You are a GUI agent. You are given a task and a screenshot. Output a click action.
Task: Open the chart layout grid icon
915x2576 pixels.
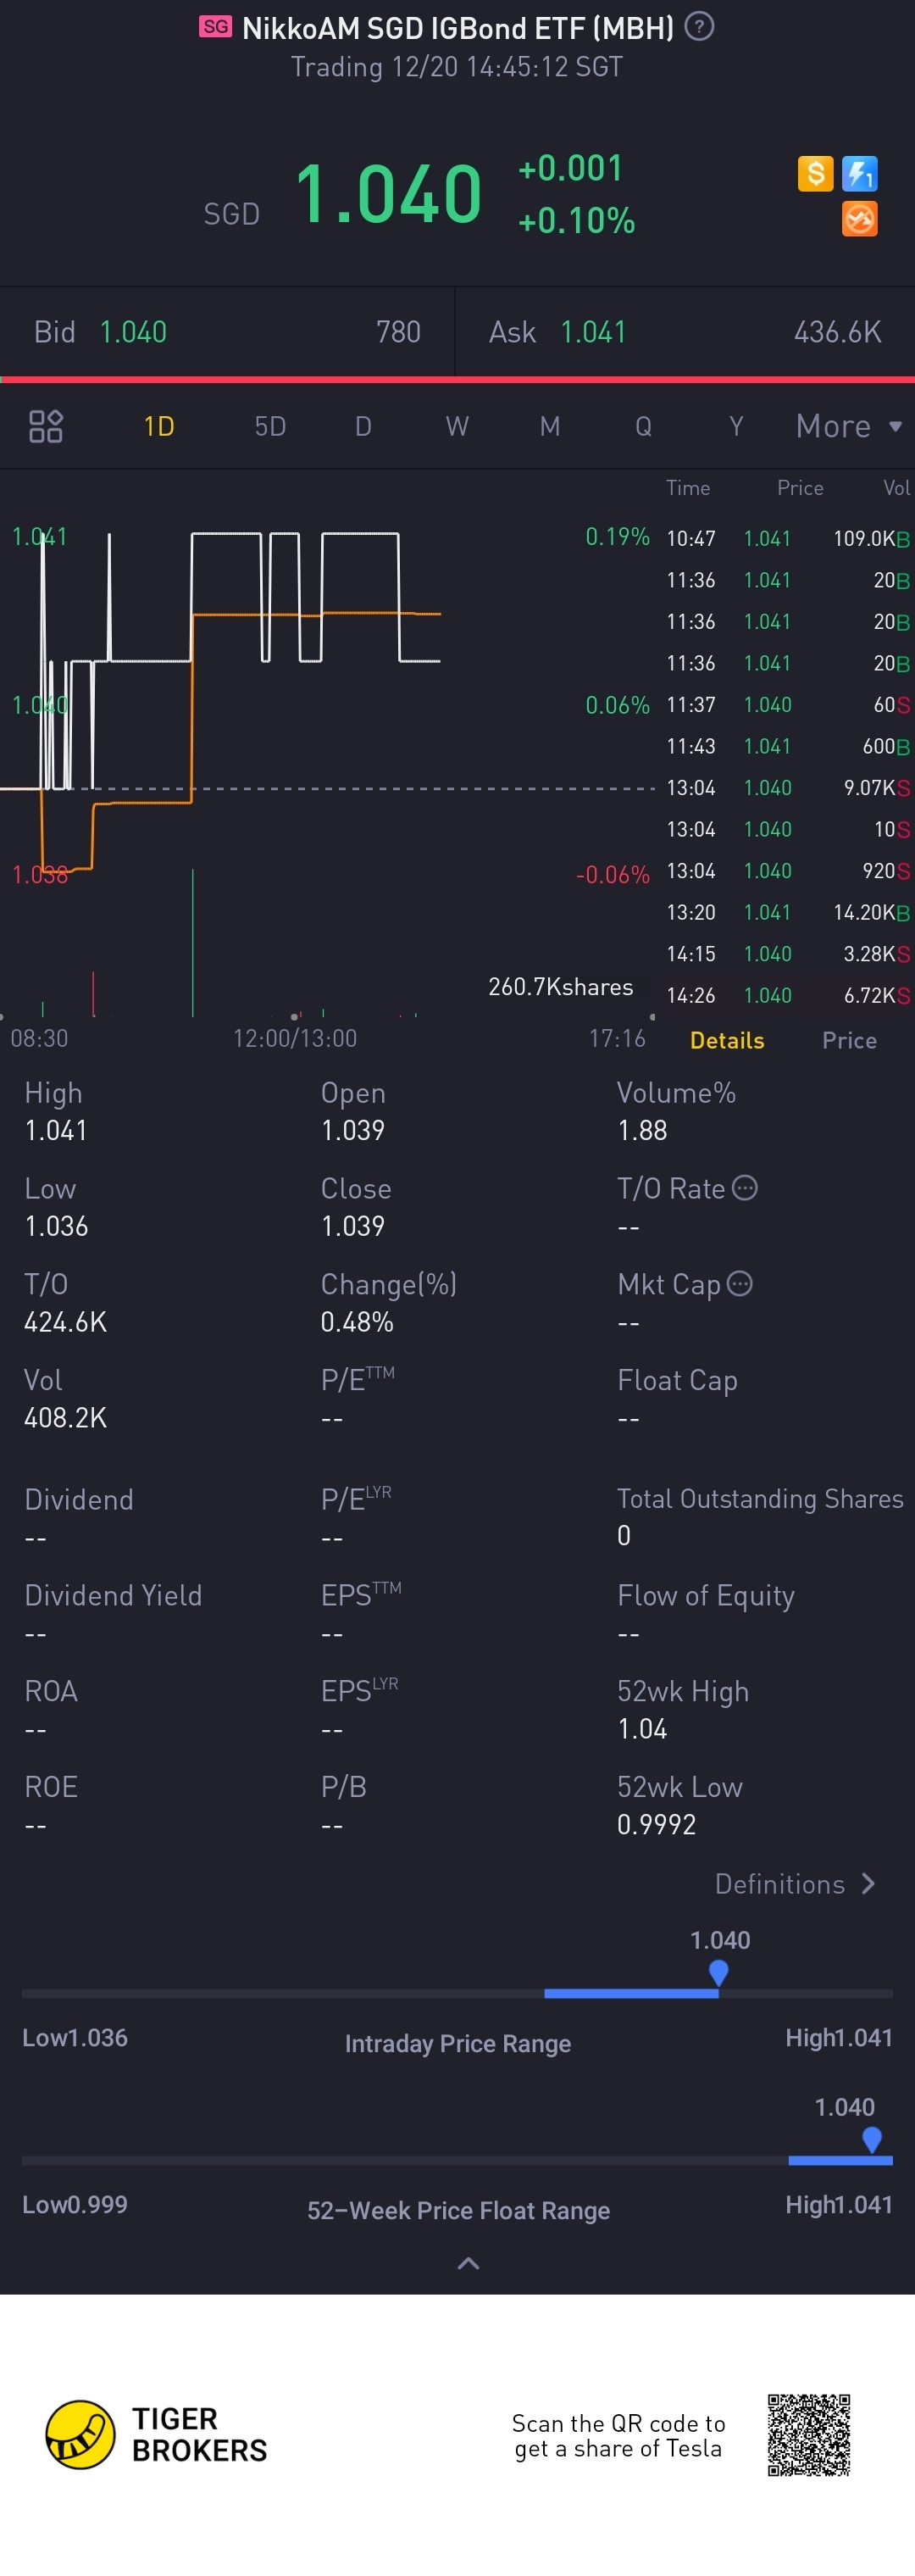[46, 426]
